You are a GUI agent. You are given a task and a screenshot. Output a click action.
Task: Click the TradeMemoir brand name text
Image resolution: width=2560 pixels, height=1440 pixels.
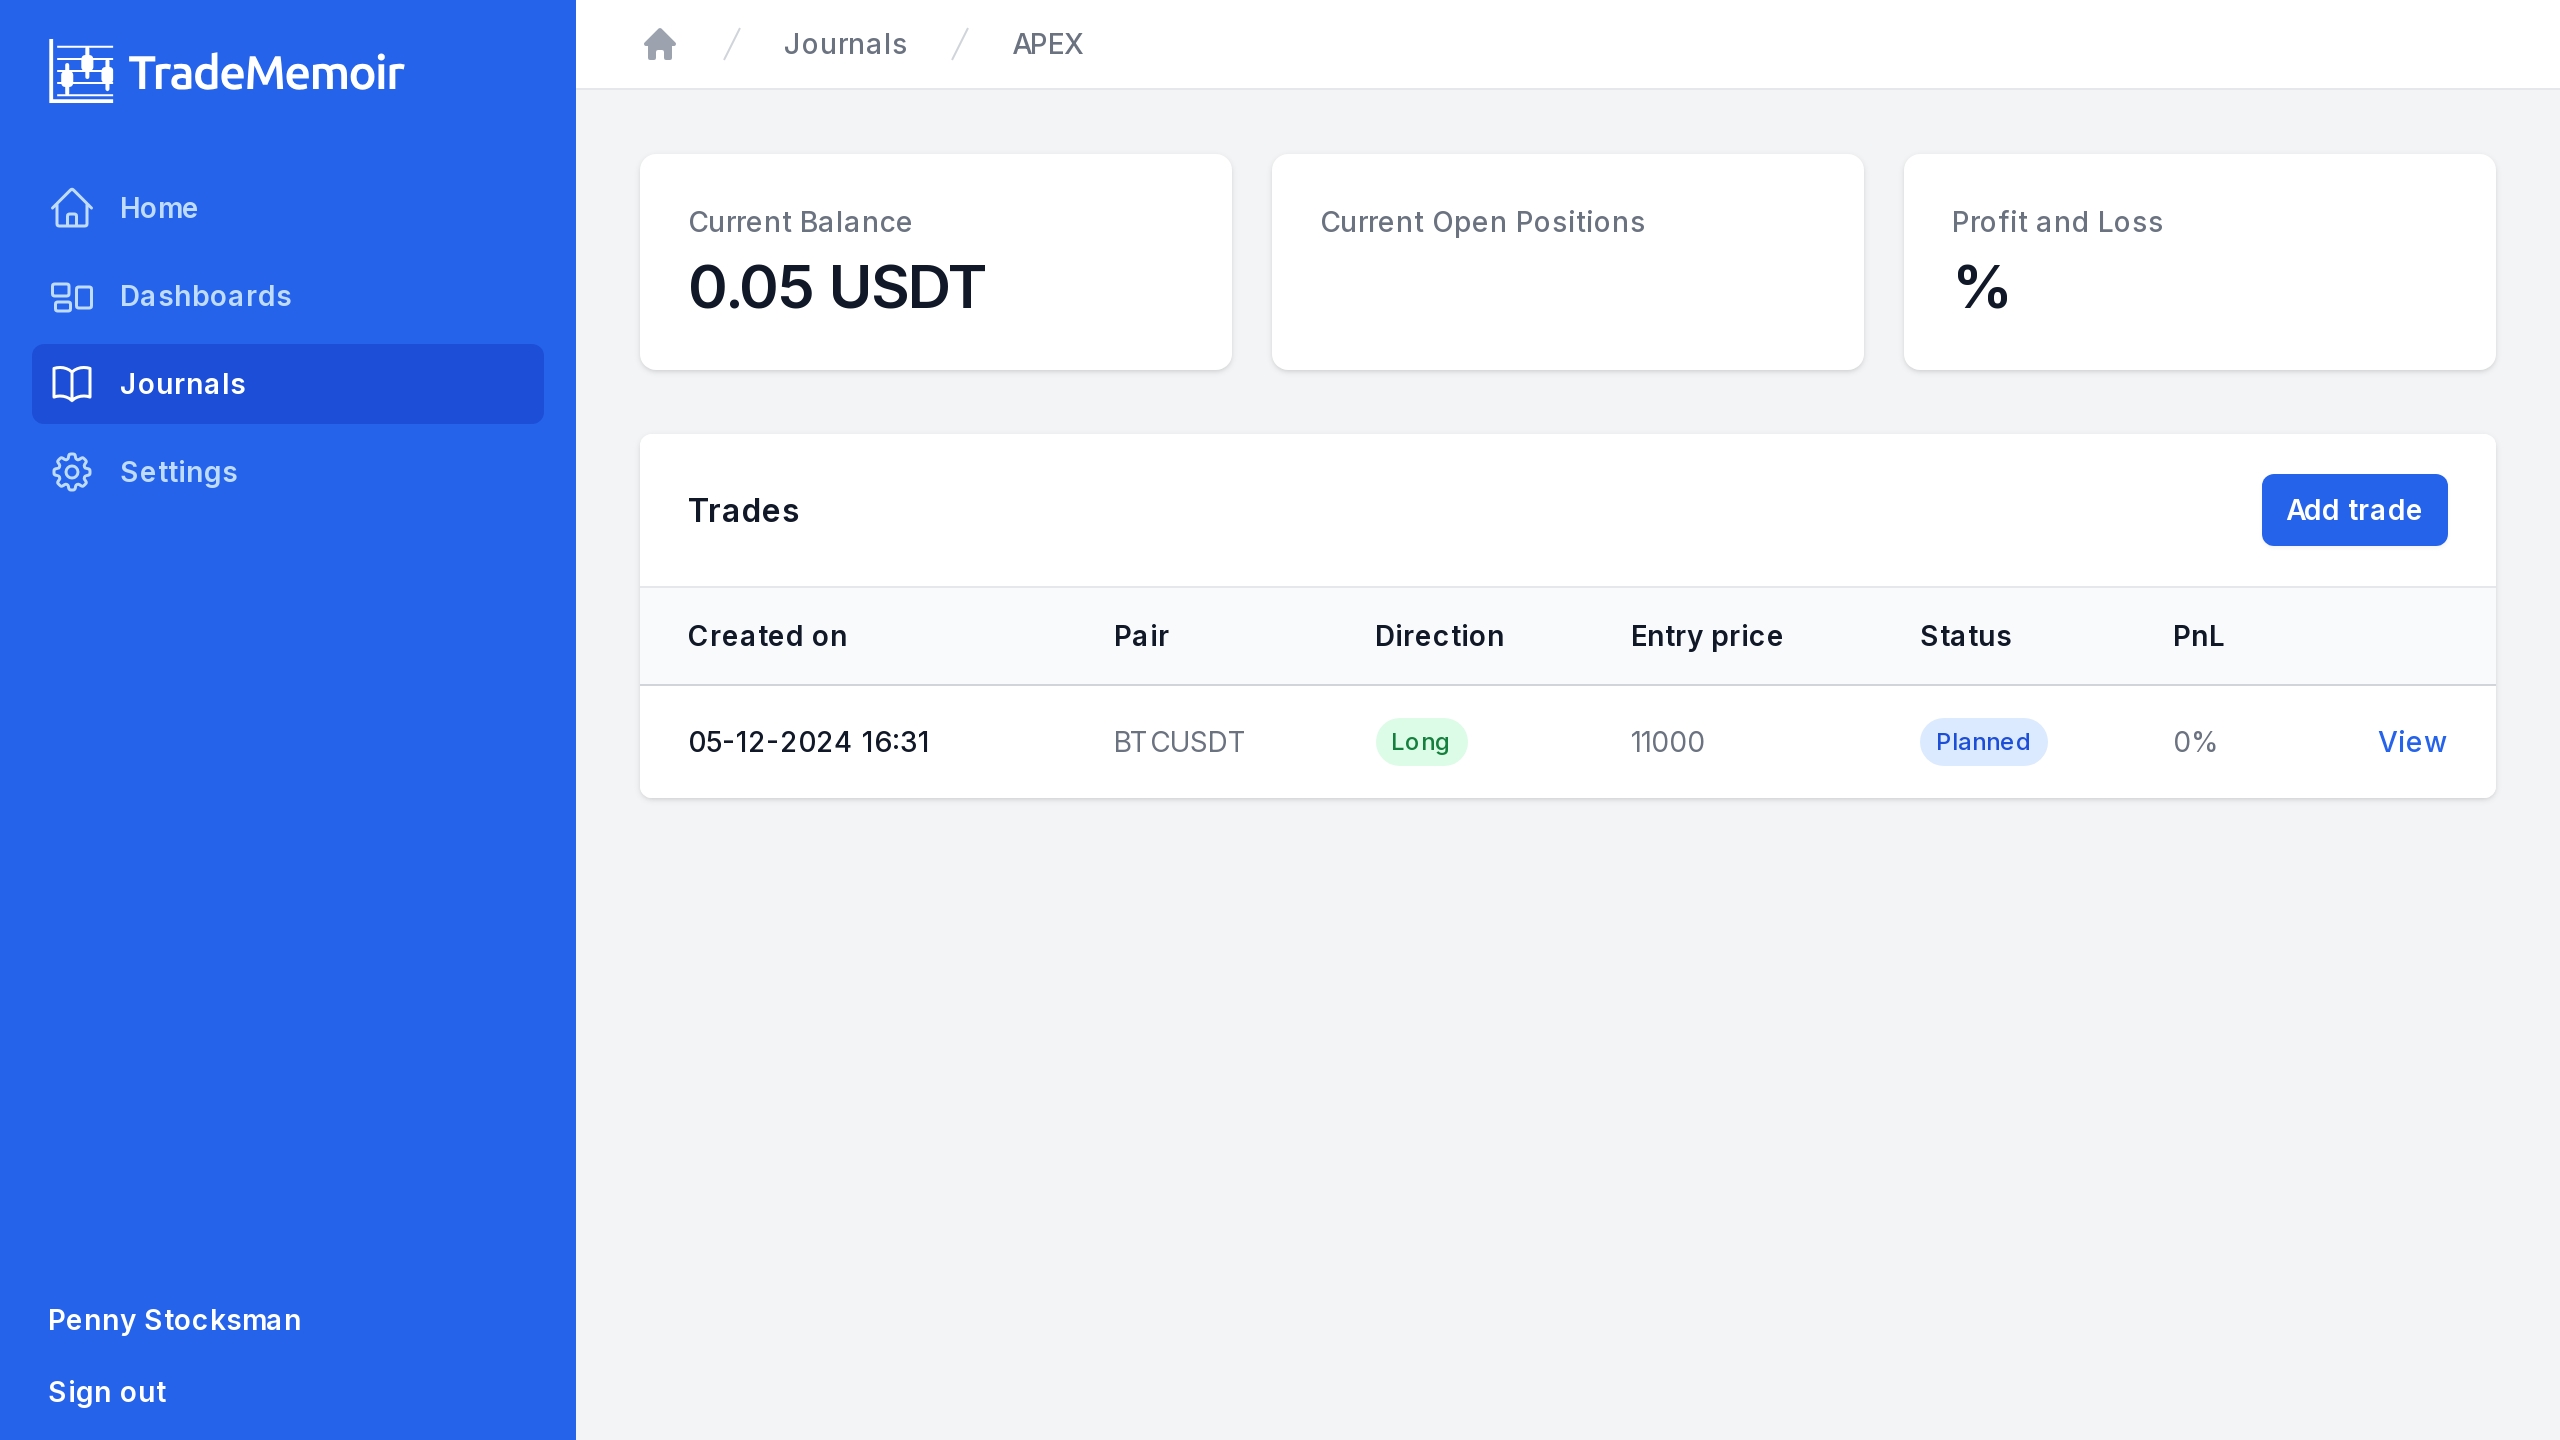click(266, 72)
